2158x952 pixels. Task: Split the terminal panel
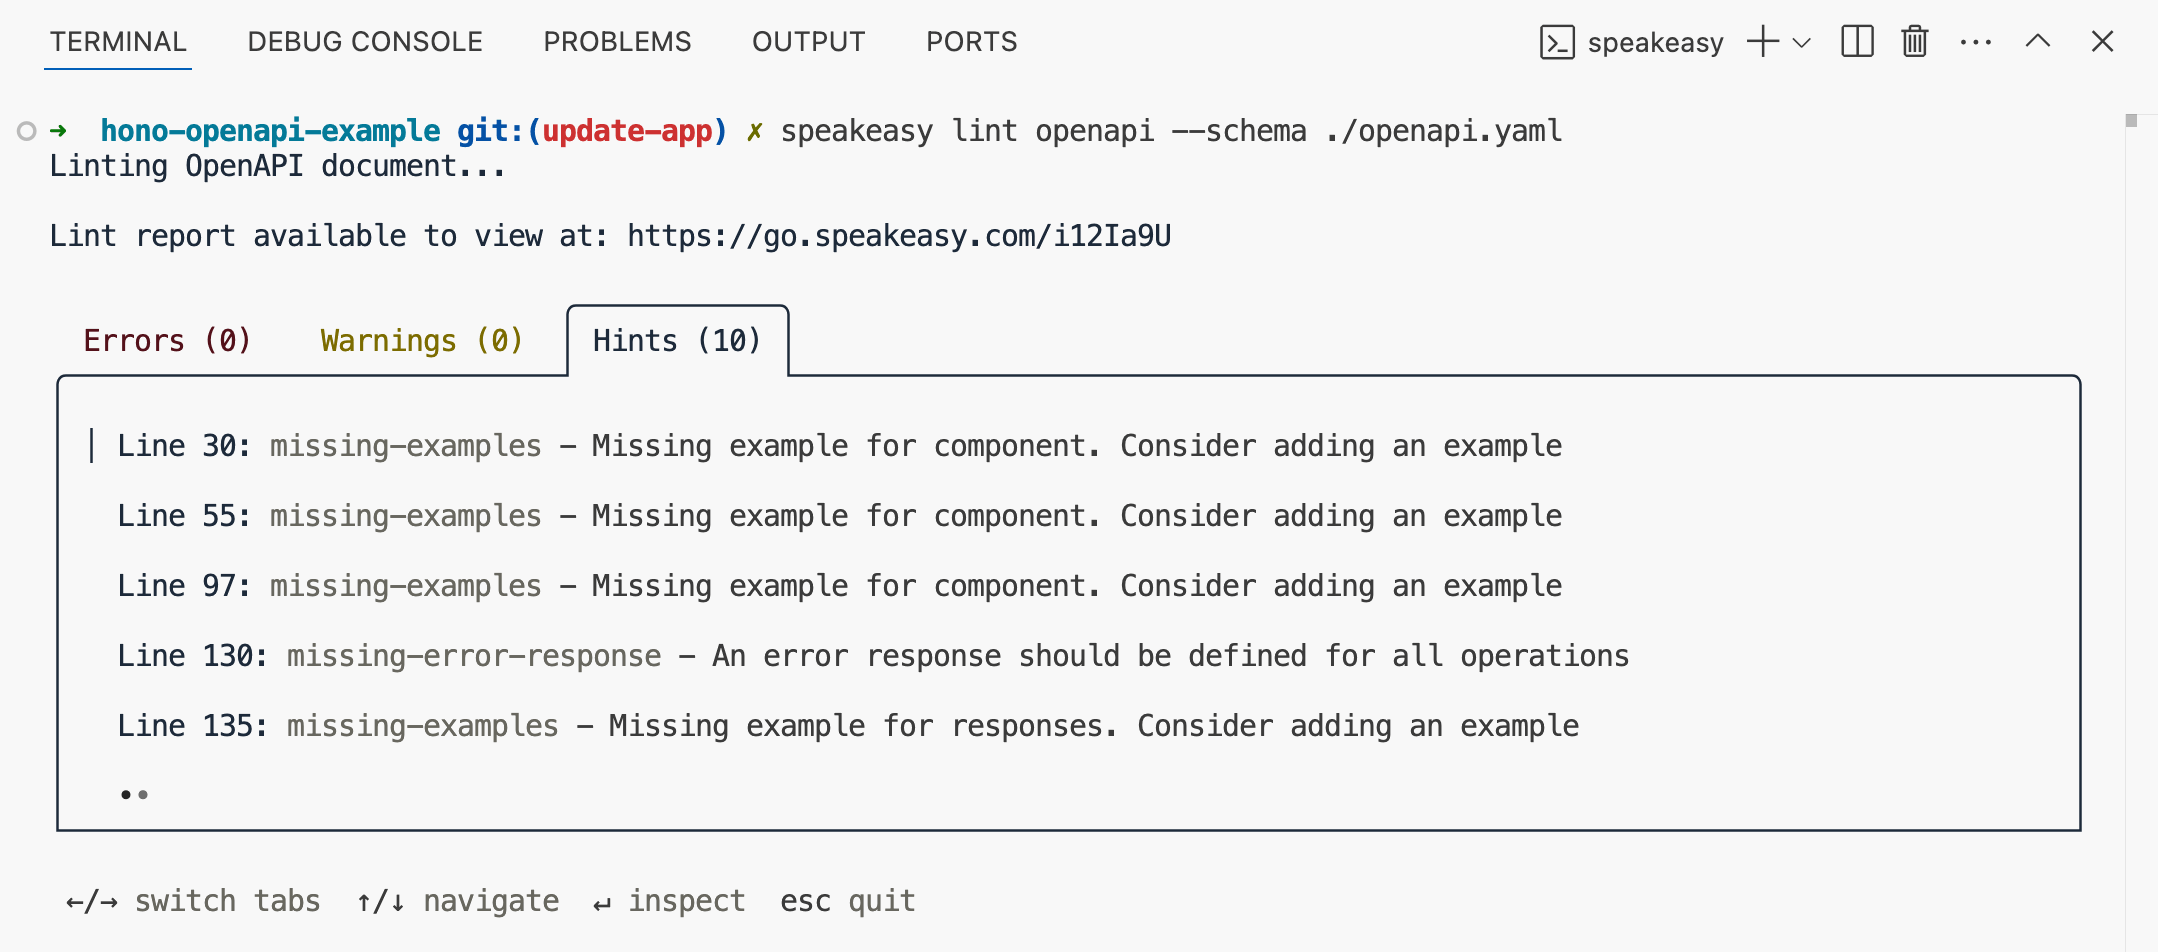point(1857,42)
